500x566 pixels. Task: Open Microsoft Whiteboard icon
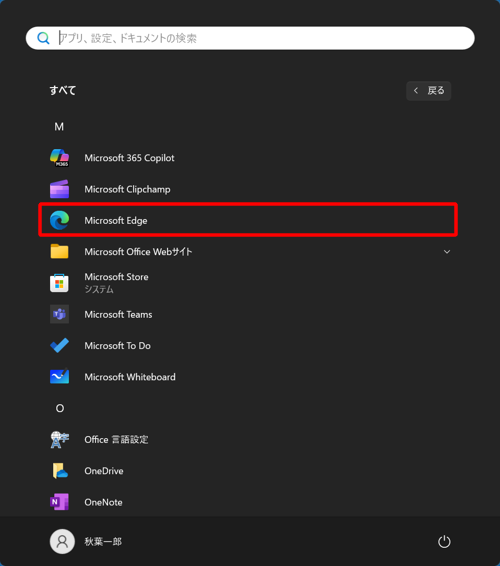pyautogui.click(x=60, y=376)
